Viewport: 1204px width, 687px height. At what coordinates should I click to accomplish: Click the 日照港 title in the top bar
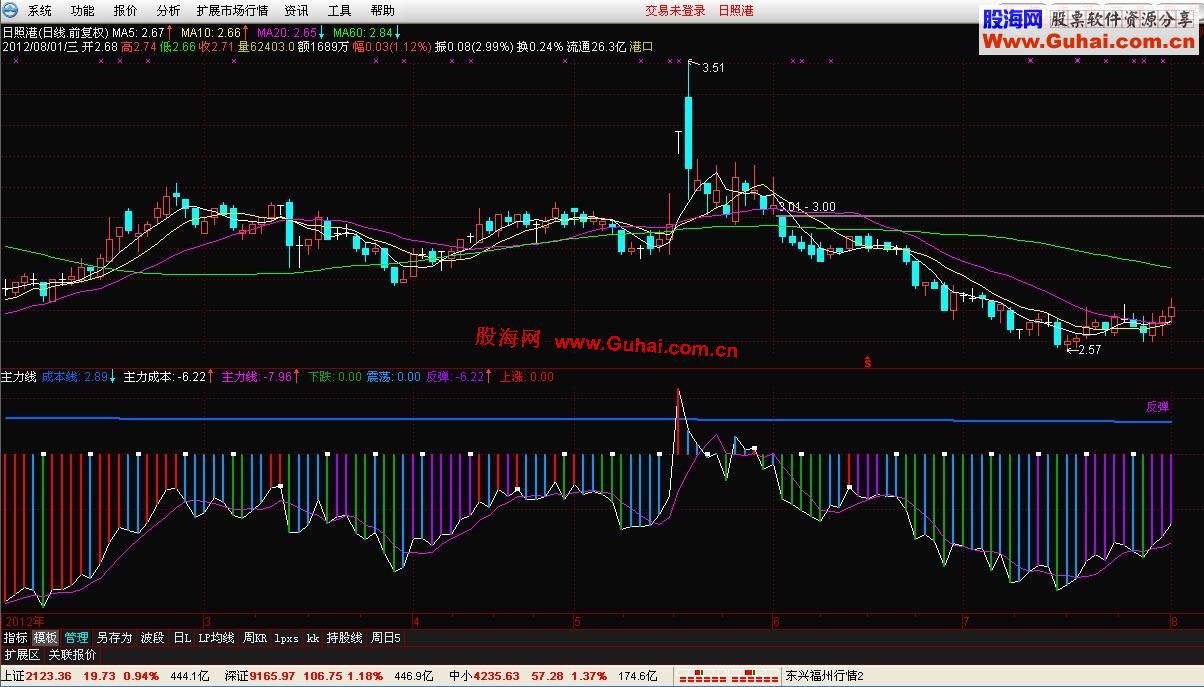[735, 11]
